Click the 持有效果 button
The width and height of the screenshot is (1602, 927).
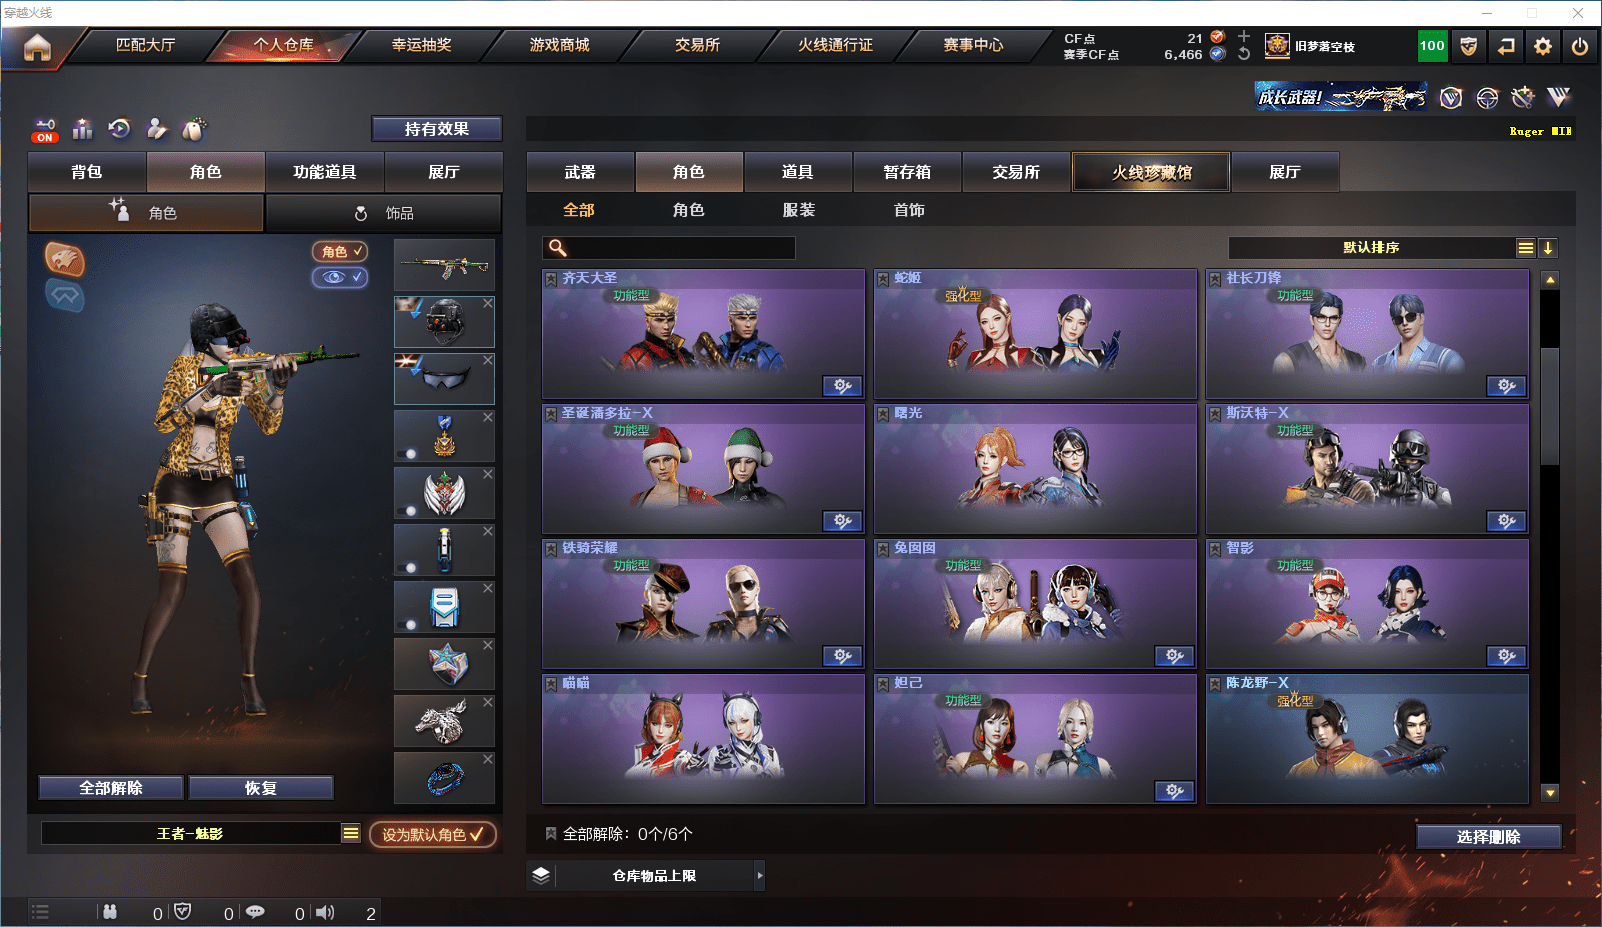click(x=437, y=129)
